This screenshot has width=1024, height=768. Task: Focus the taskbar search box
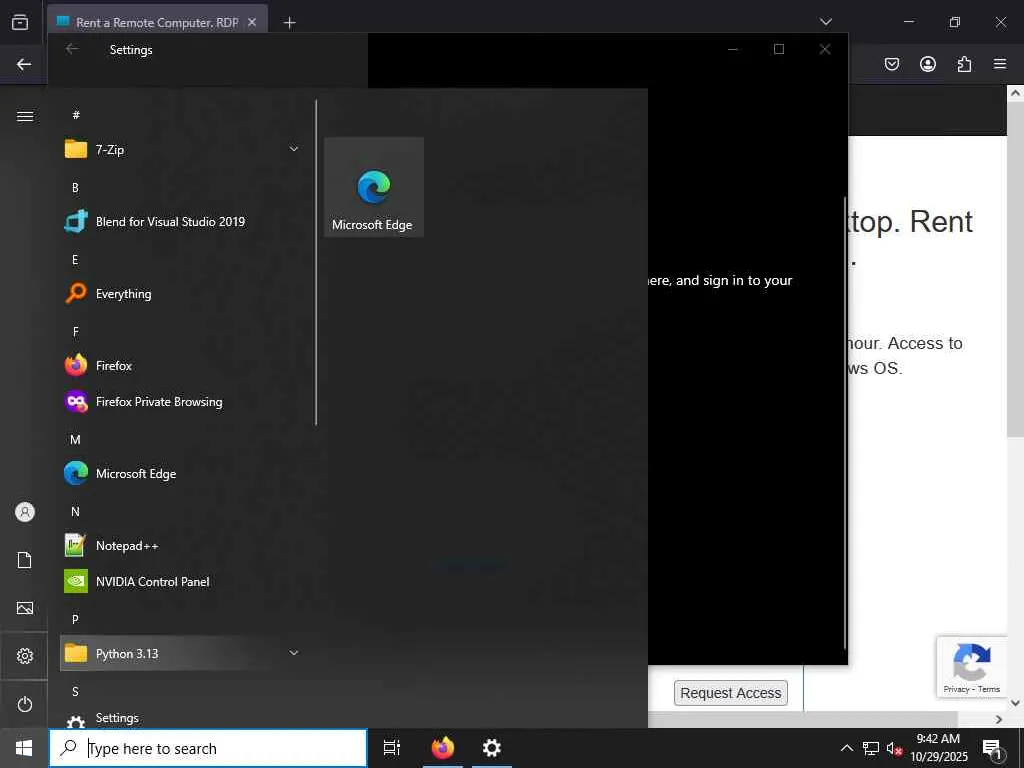pyautogui.click(x=208, y=748)
